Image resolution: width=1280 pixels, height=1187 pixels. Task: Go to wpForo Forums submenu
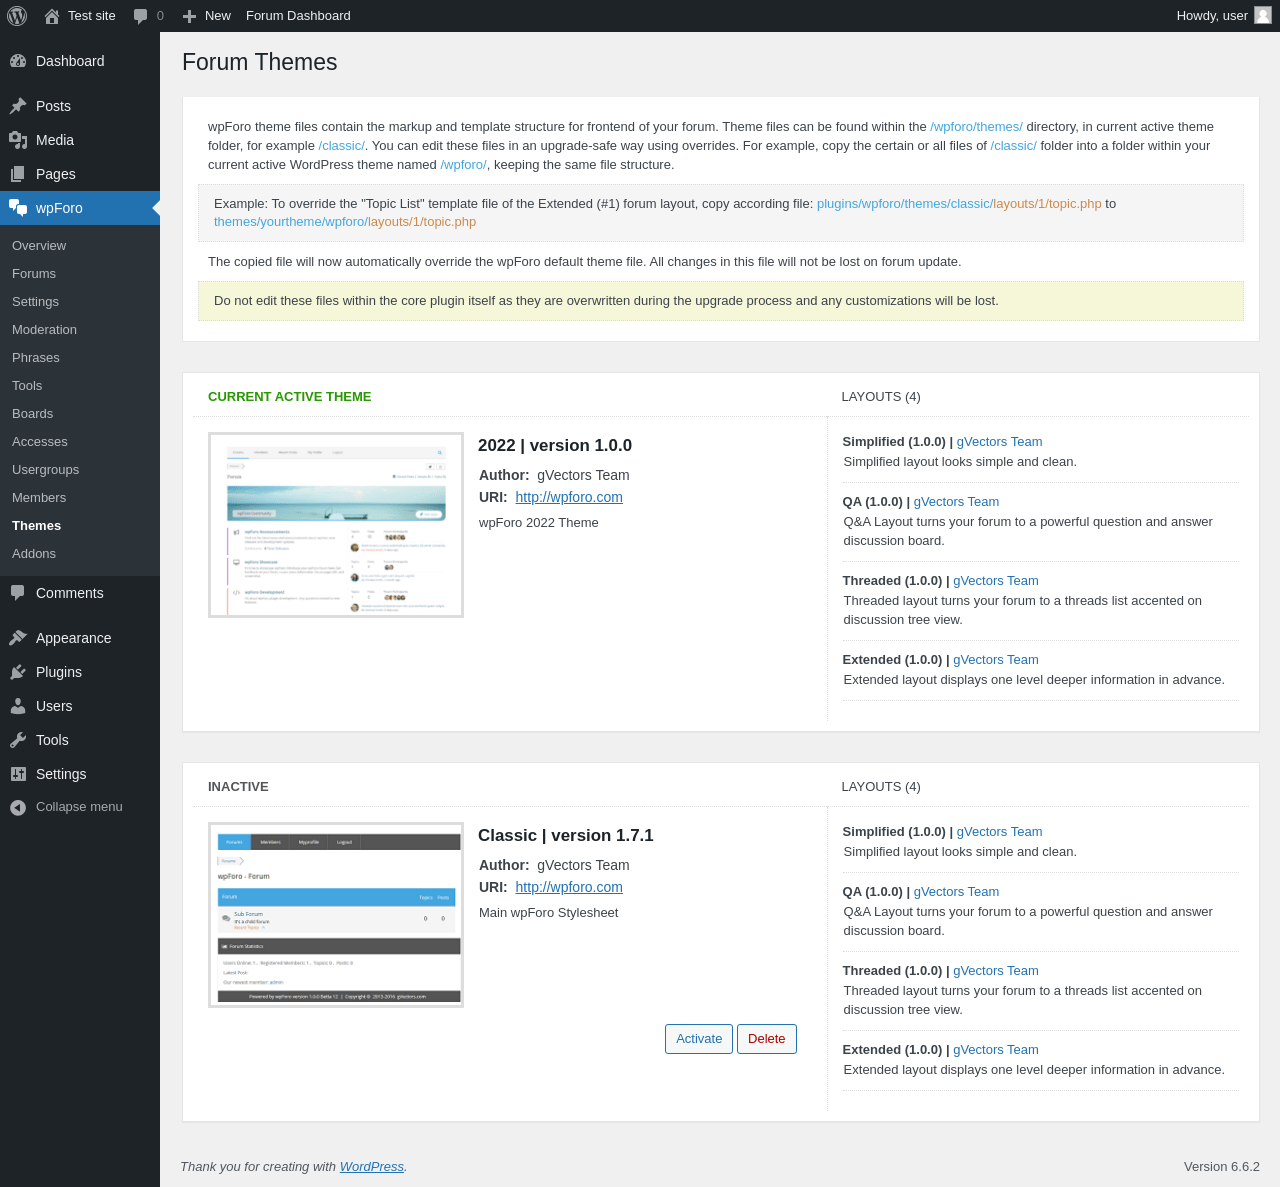pos(34,274)
